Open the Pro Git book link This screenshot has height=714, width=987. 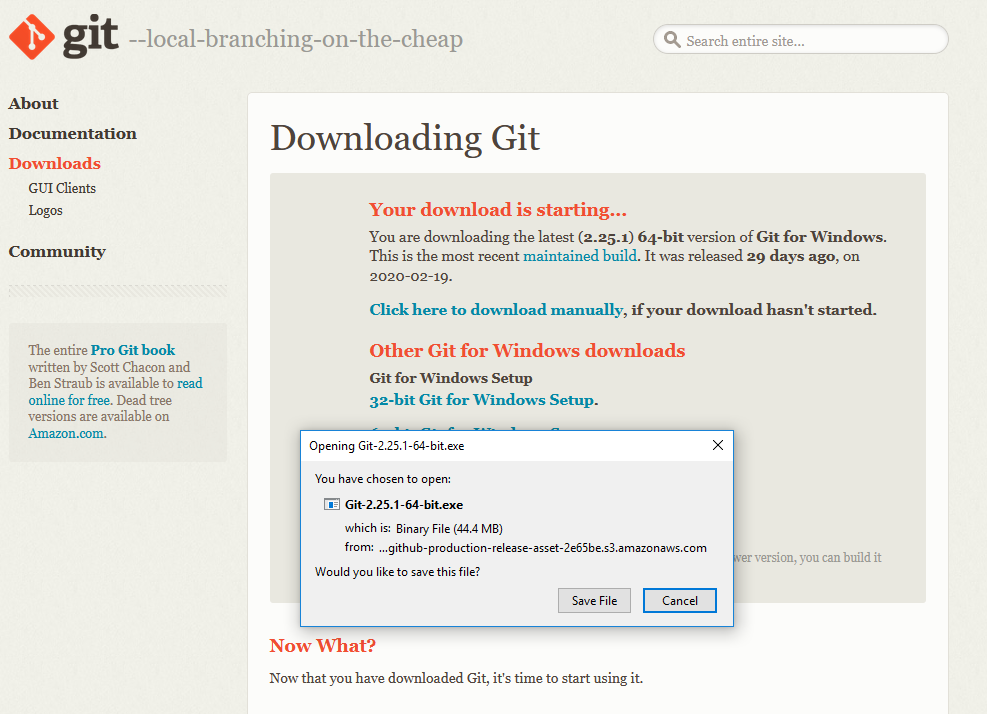pyautogui.click(x=133, y=350)
